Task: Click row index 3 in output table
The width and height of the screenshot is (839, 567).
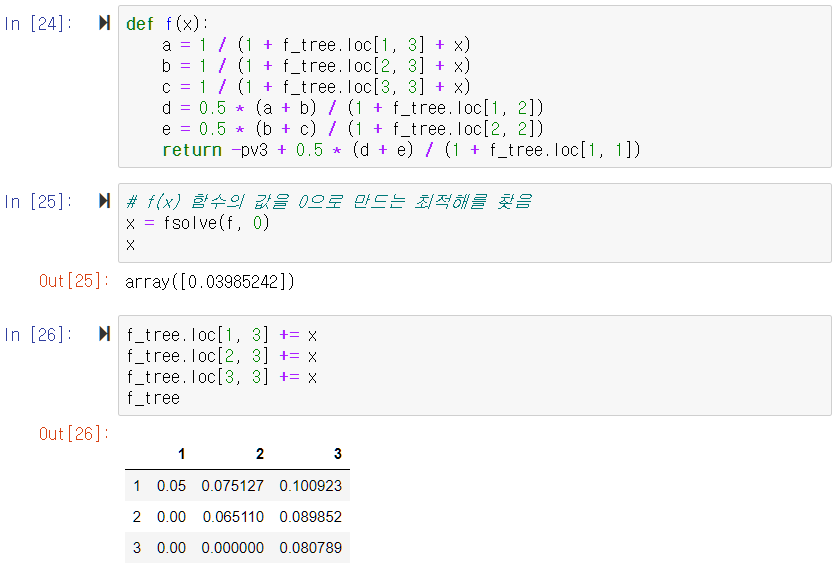Action: [x=136, y=548]
